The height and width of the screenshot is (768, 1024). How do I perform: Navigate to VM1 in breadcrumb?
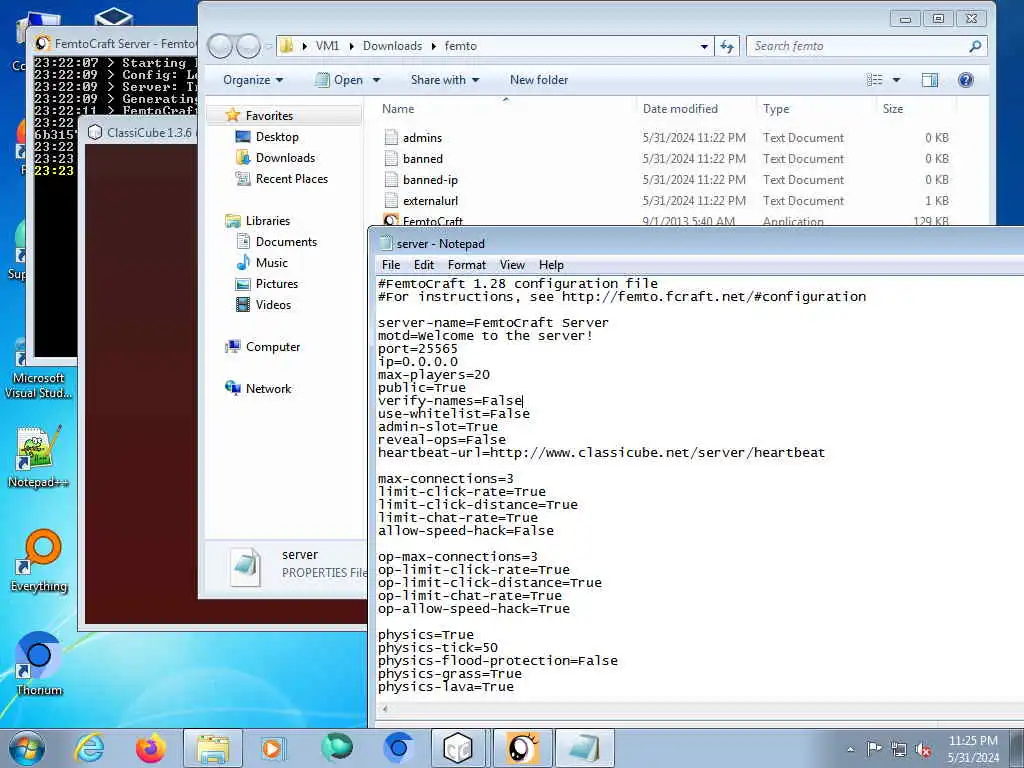[x=327, y=46]
